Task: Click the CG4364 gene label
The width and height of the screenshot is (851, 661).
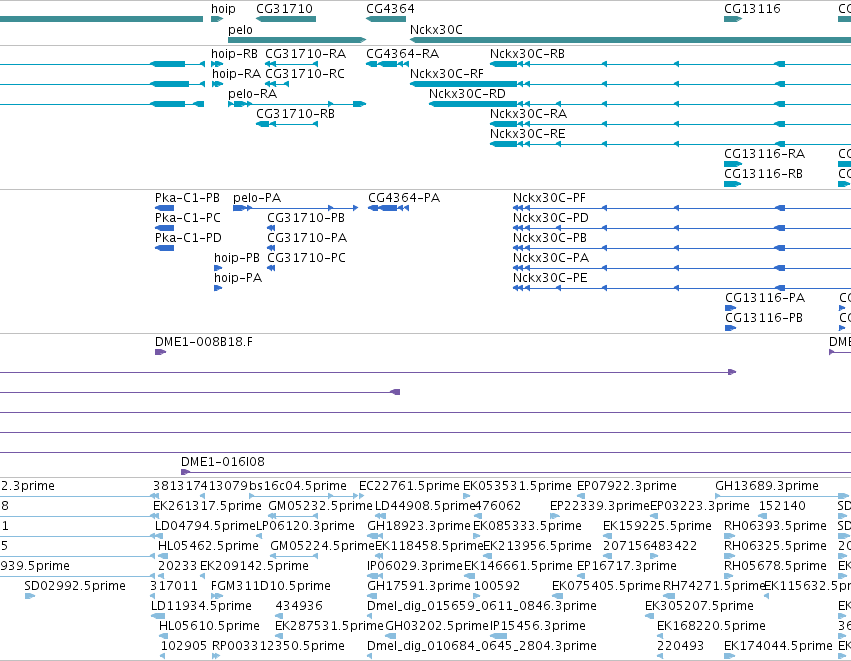Action: (x=390, y=9)
